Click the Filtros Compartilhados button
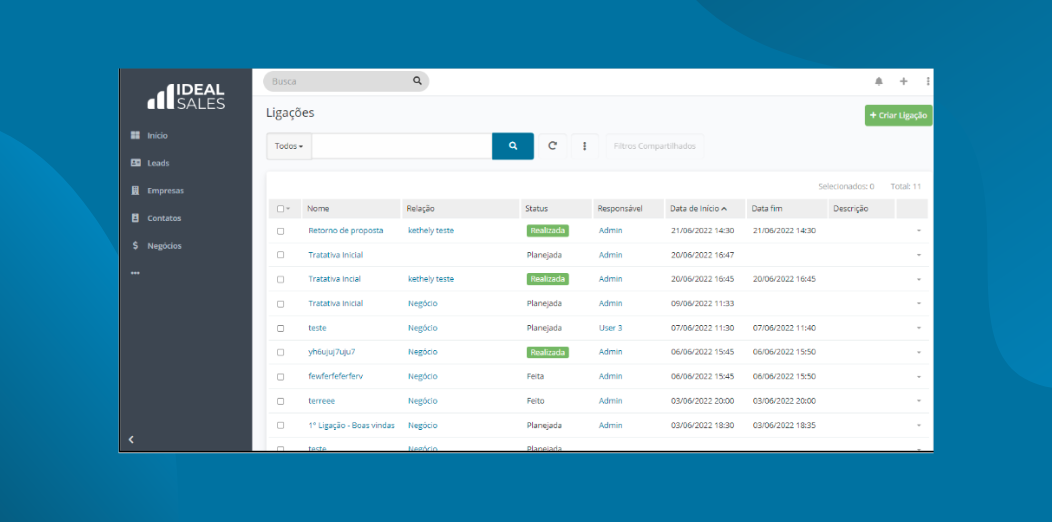This screenshot has width=1052, height=522. pyautogui.click(x=655, y=146)
